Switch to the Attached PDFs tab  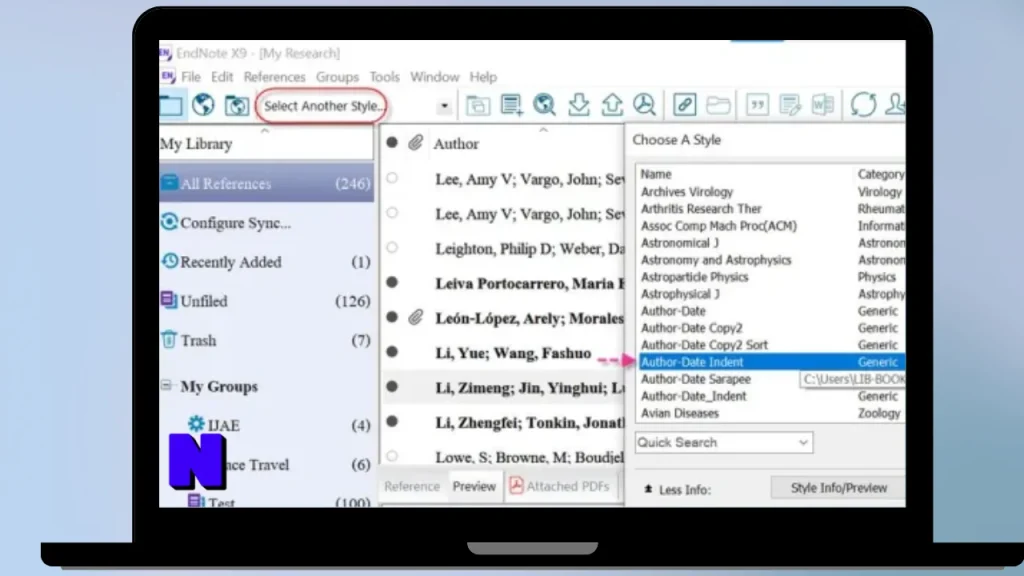pos(560,486)
